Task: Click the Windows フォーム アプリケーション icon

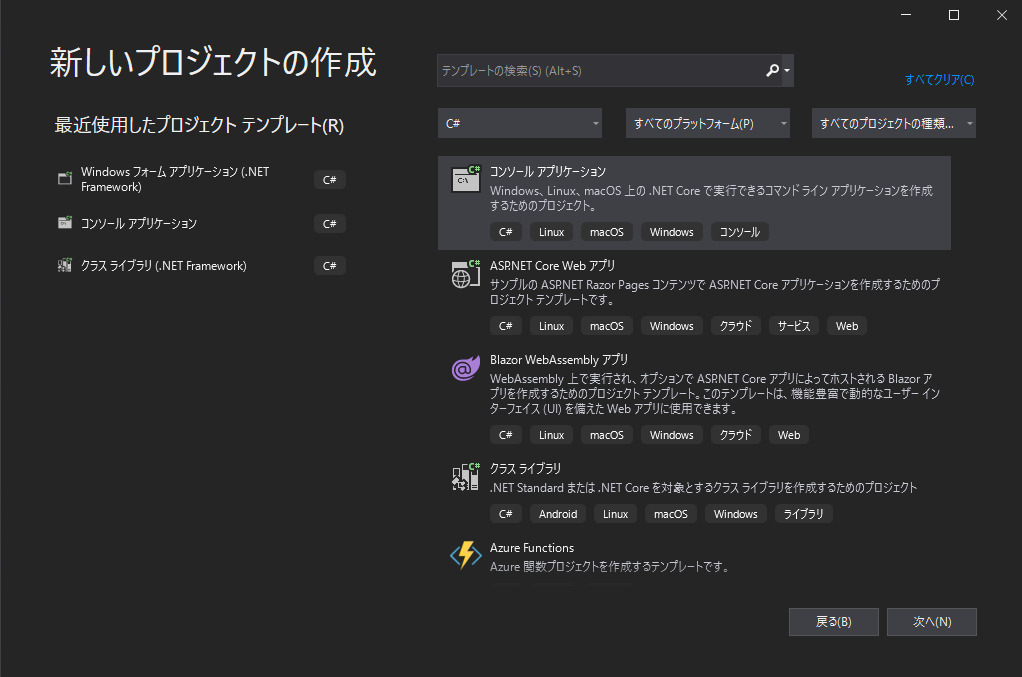Action: coord(66,179)
